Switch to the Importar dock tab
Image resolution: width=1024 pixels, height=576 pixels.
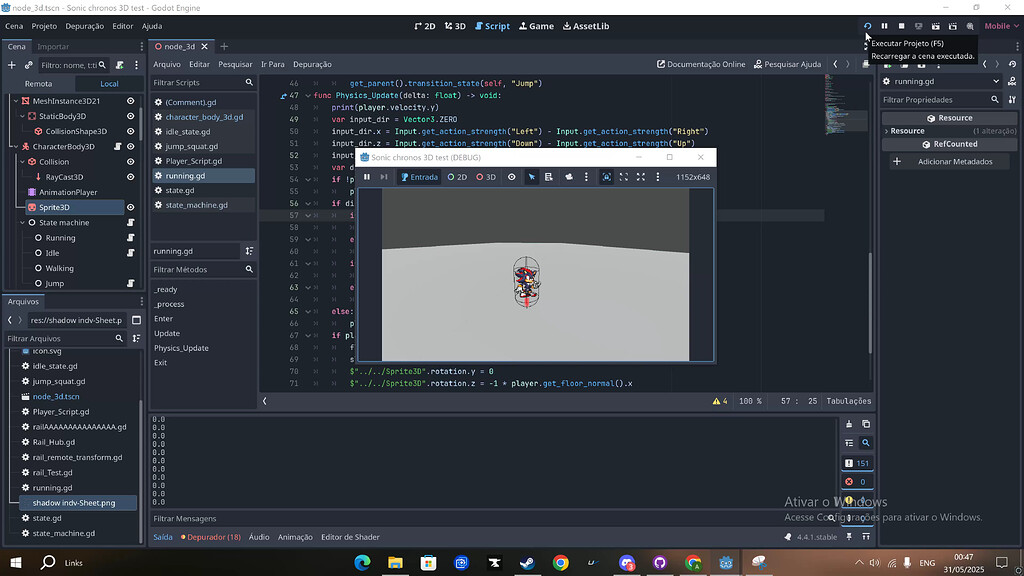(53, 46)
